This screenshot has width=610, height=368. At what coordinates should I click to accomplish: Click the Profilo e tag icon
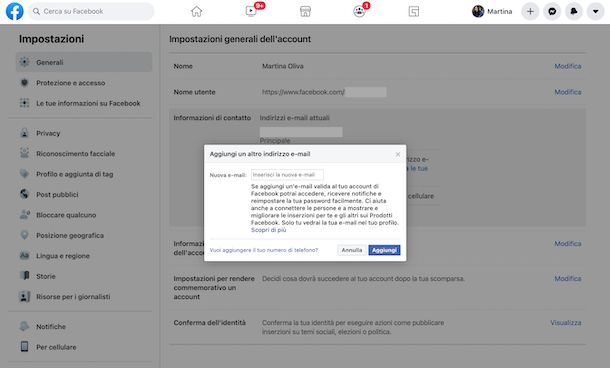tap(24, 173)
